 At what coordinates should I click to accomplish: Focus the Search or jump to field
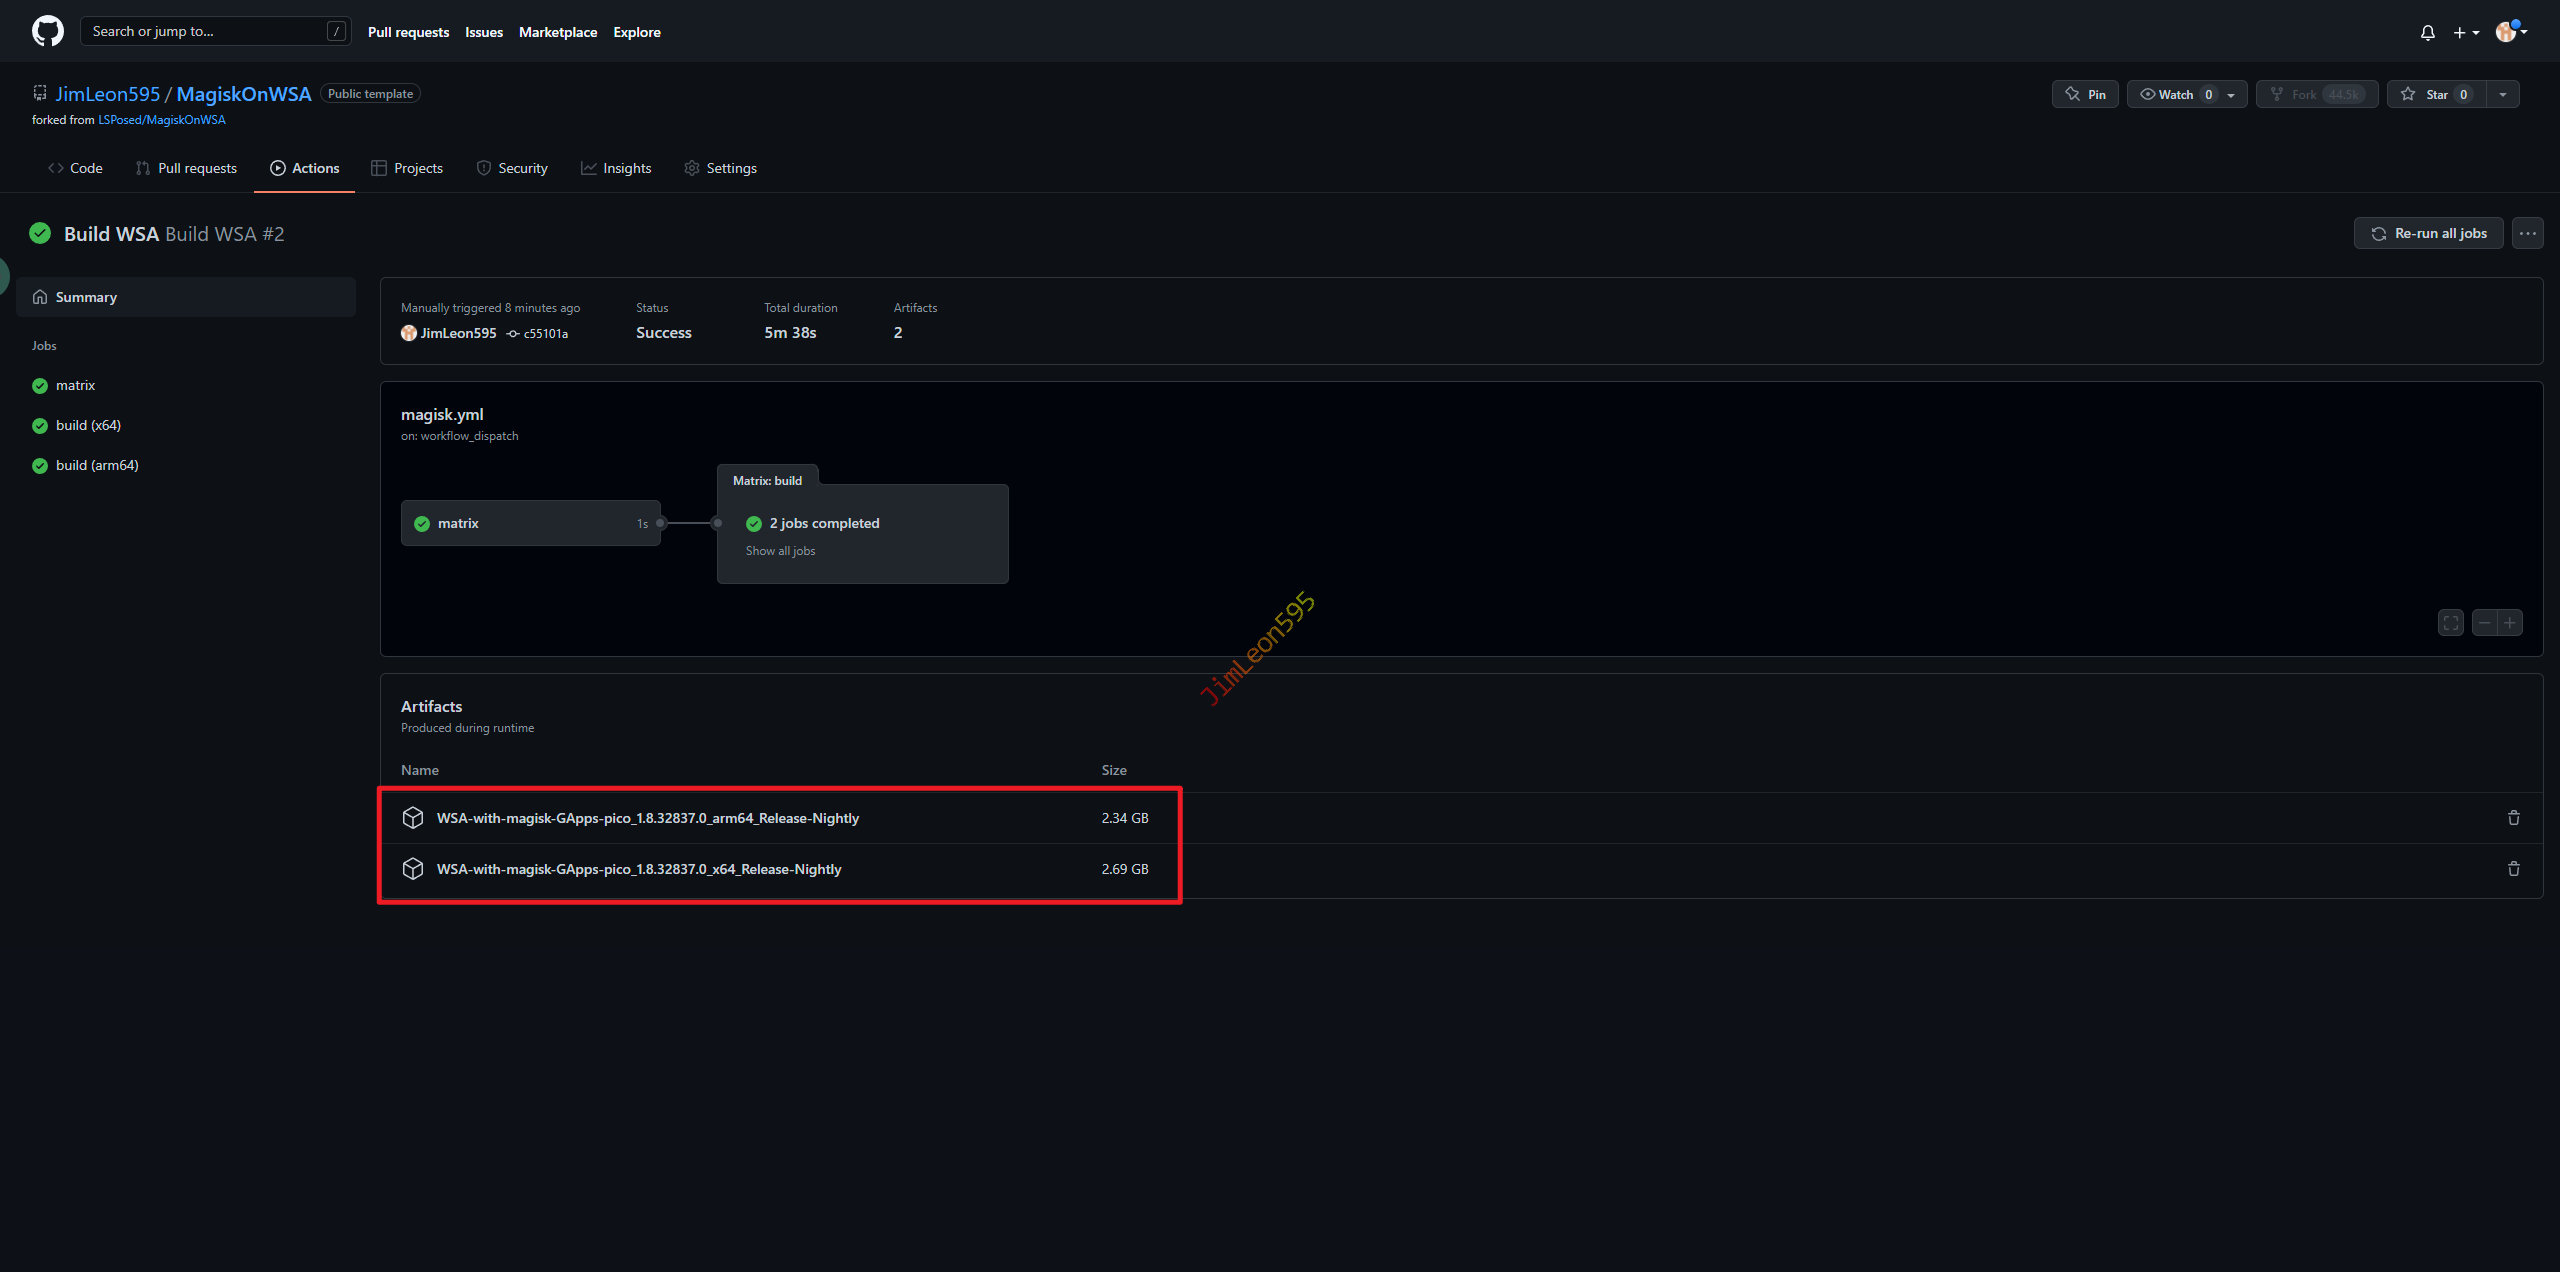point(207,31)
